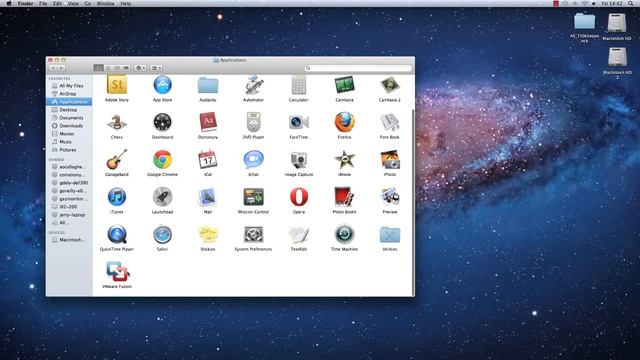
Task: Select QuickTime Player icon
Action: [x=117, y=234]
